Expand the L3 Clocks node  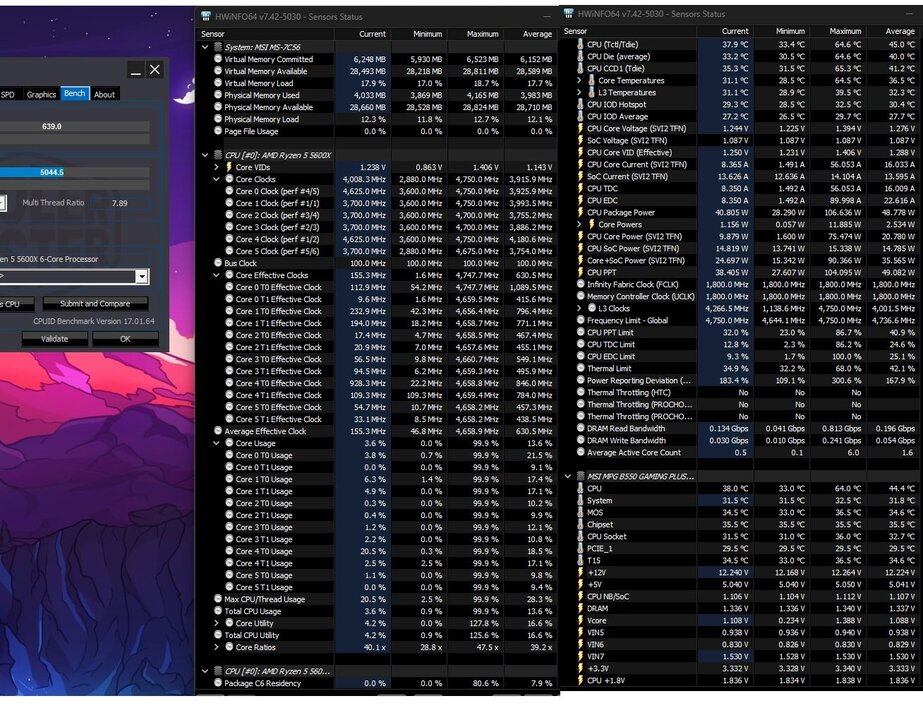pos(579,309)
